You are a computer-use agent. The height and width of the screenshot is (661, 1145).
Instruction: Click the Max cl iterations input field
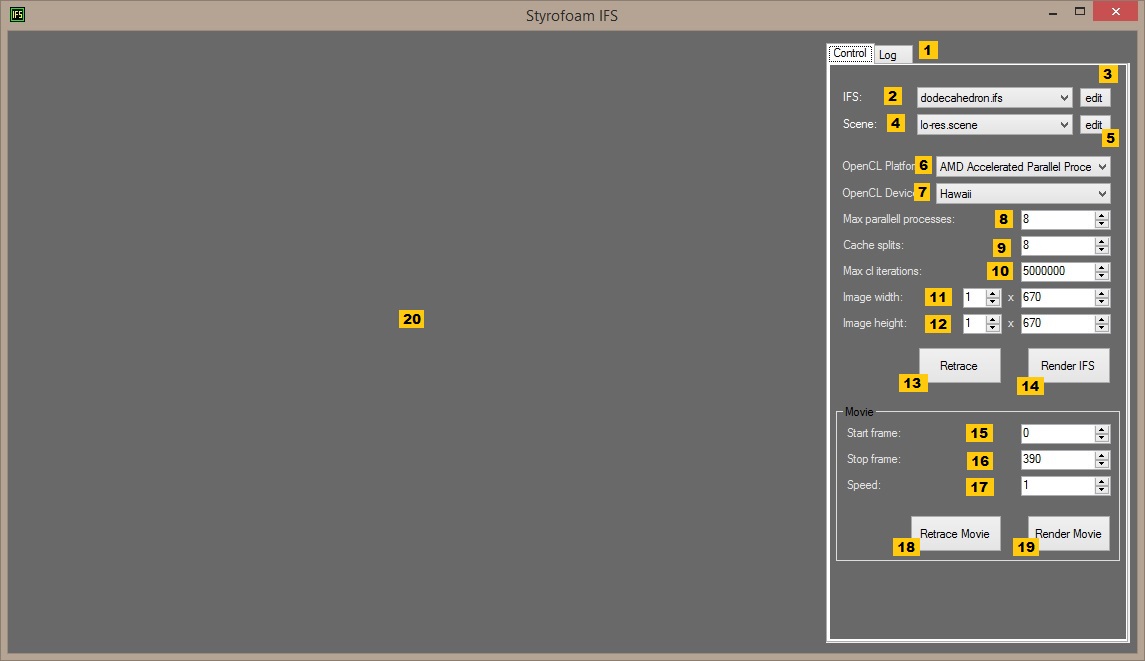(x=1058, y=271)
